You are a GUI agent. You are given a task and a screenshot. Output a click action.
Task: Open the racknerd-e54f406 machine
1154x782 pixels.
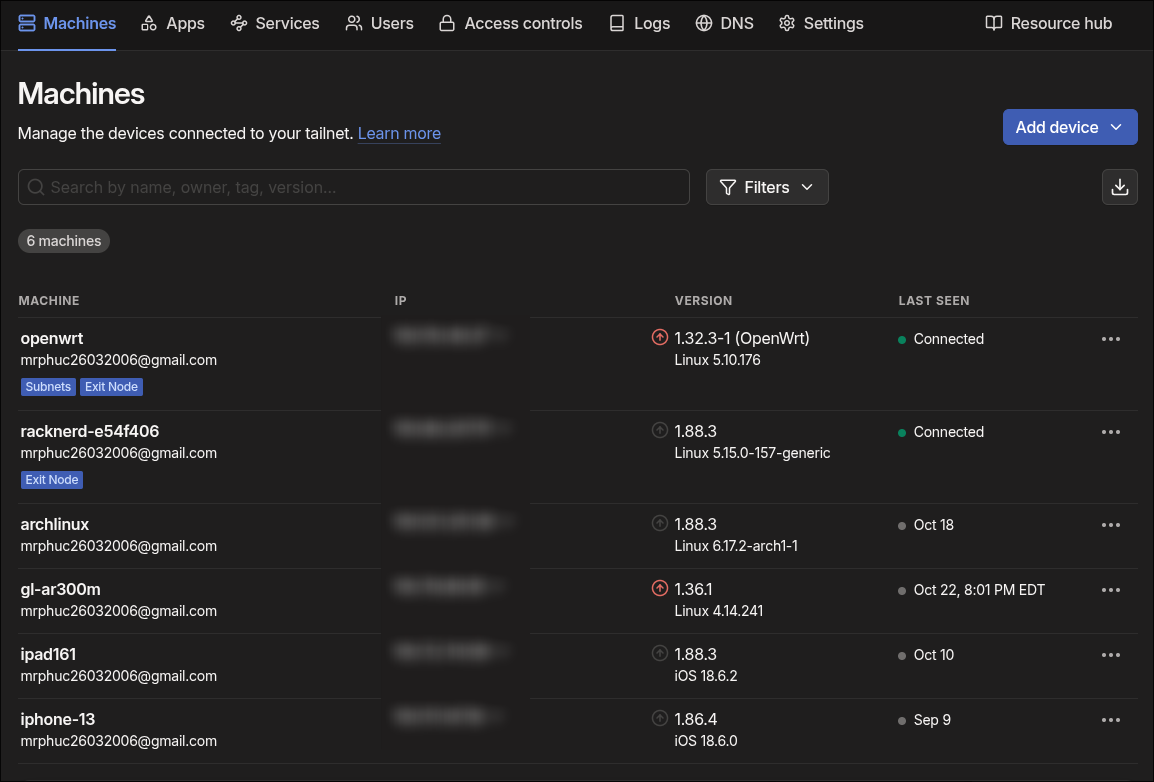[90, 431]
